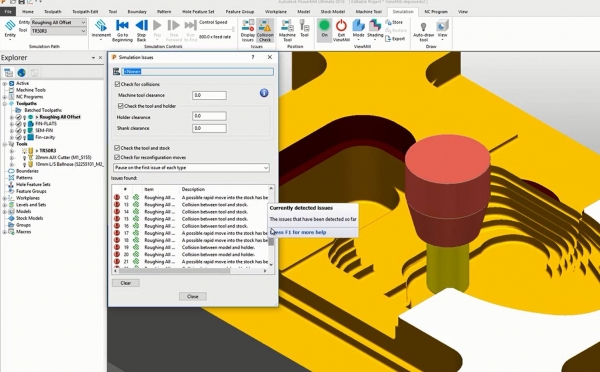Open the Entity Roughing All Offset dropdown

click(x=59, y=22)
